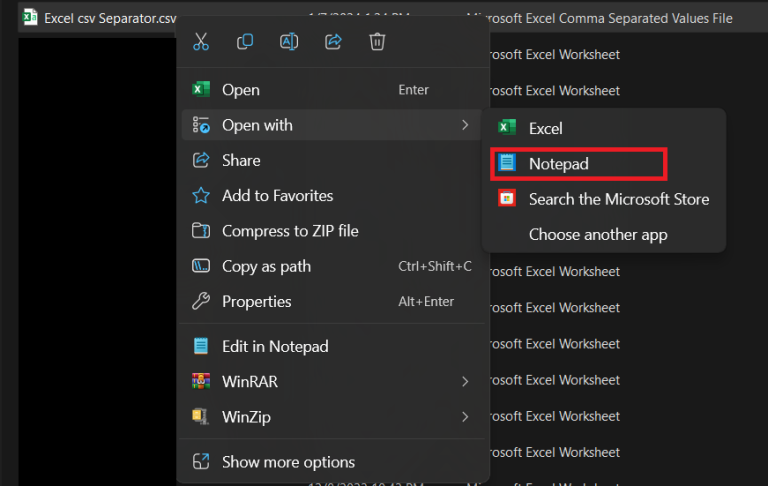
Task: Click the Copy icon in context menu
Action: point(245,42)
